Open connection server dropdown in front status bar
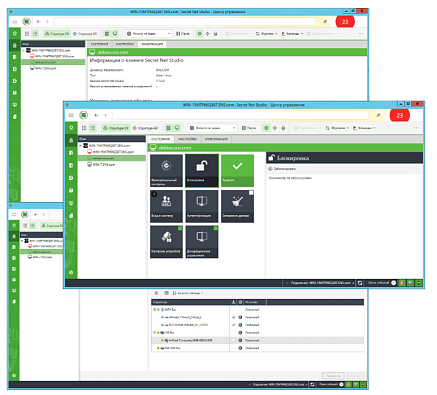Viewport: 437px width, 395px height. 319,283
